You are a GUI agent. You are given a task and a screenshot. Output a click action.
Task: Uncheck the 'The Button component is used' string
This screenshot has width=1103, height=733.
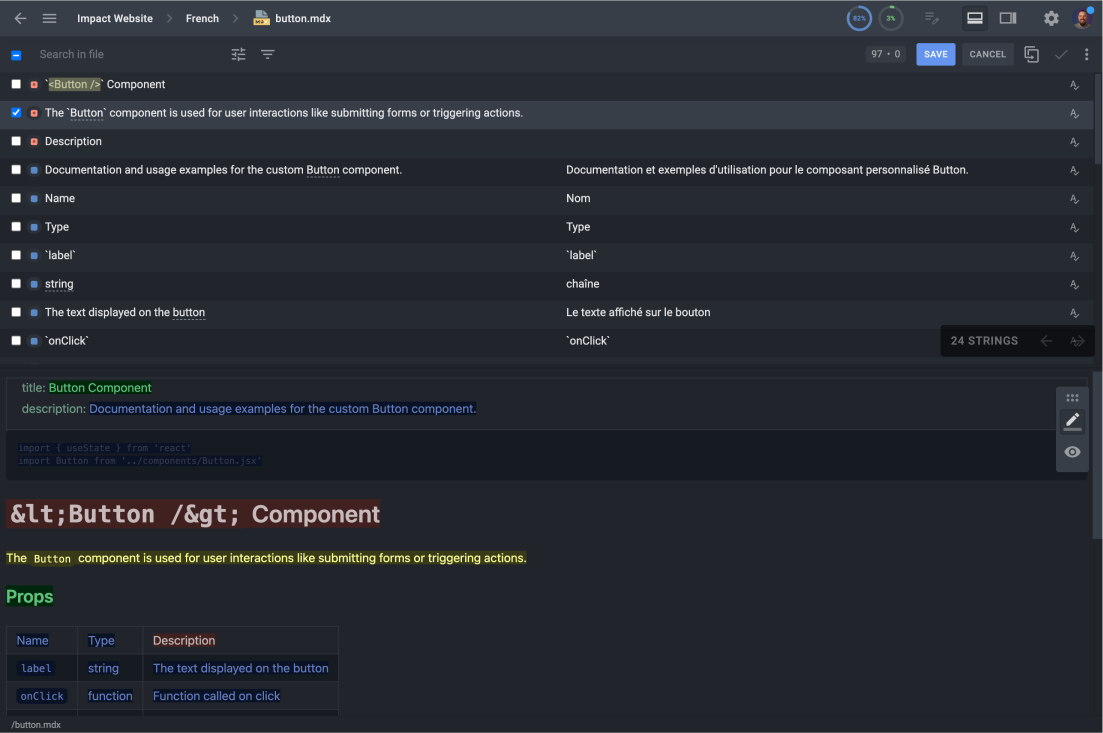[x=16, y=113]
